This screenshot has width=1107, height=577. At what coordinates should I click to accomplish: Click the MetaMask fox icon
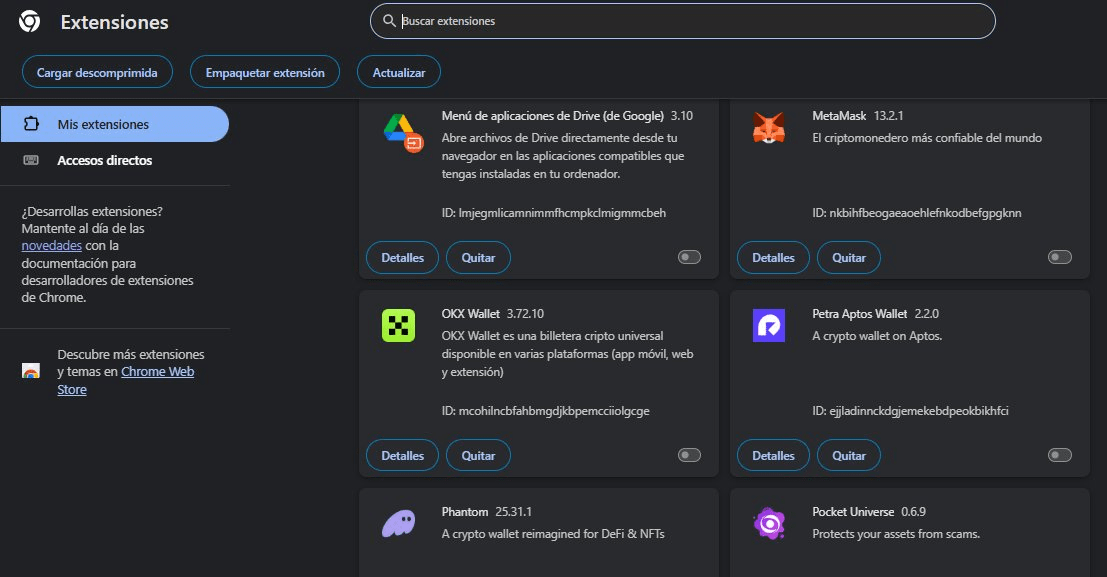click(769, 129)
